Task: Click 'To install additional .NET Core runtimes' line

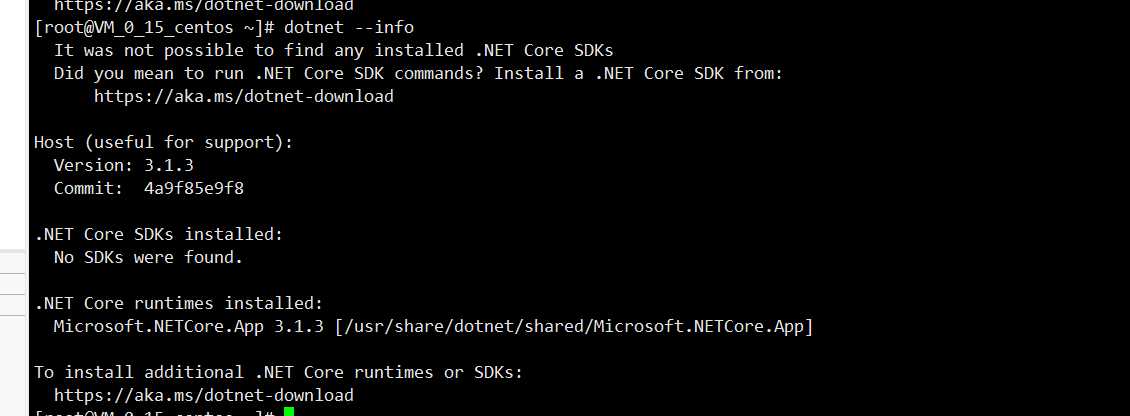Action: (278, 373)
